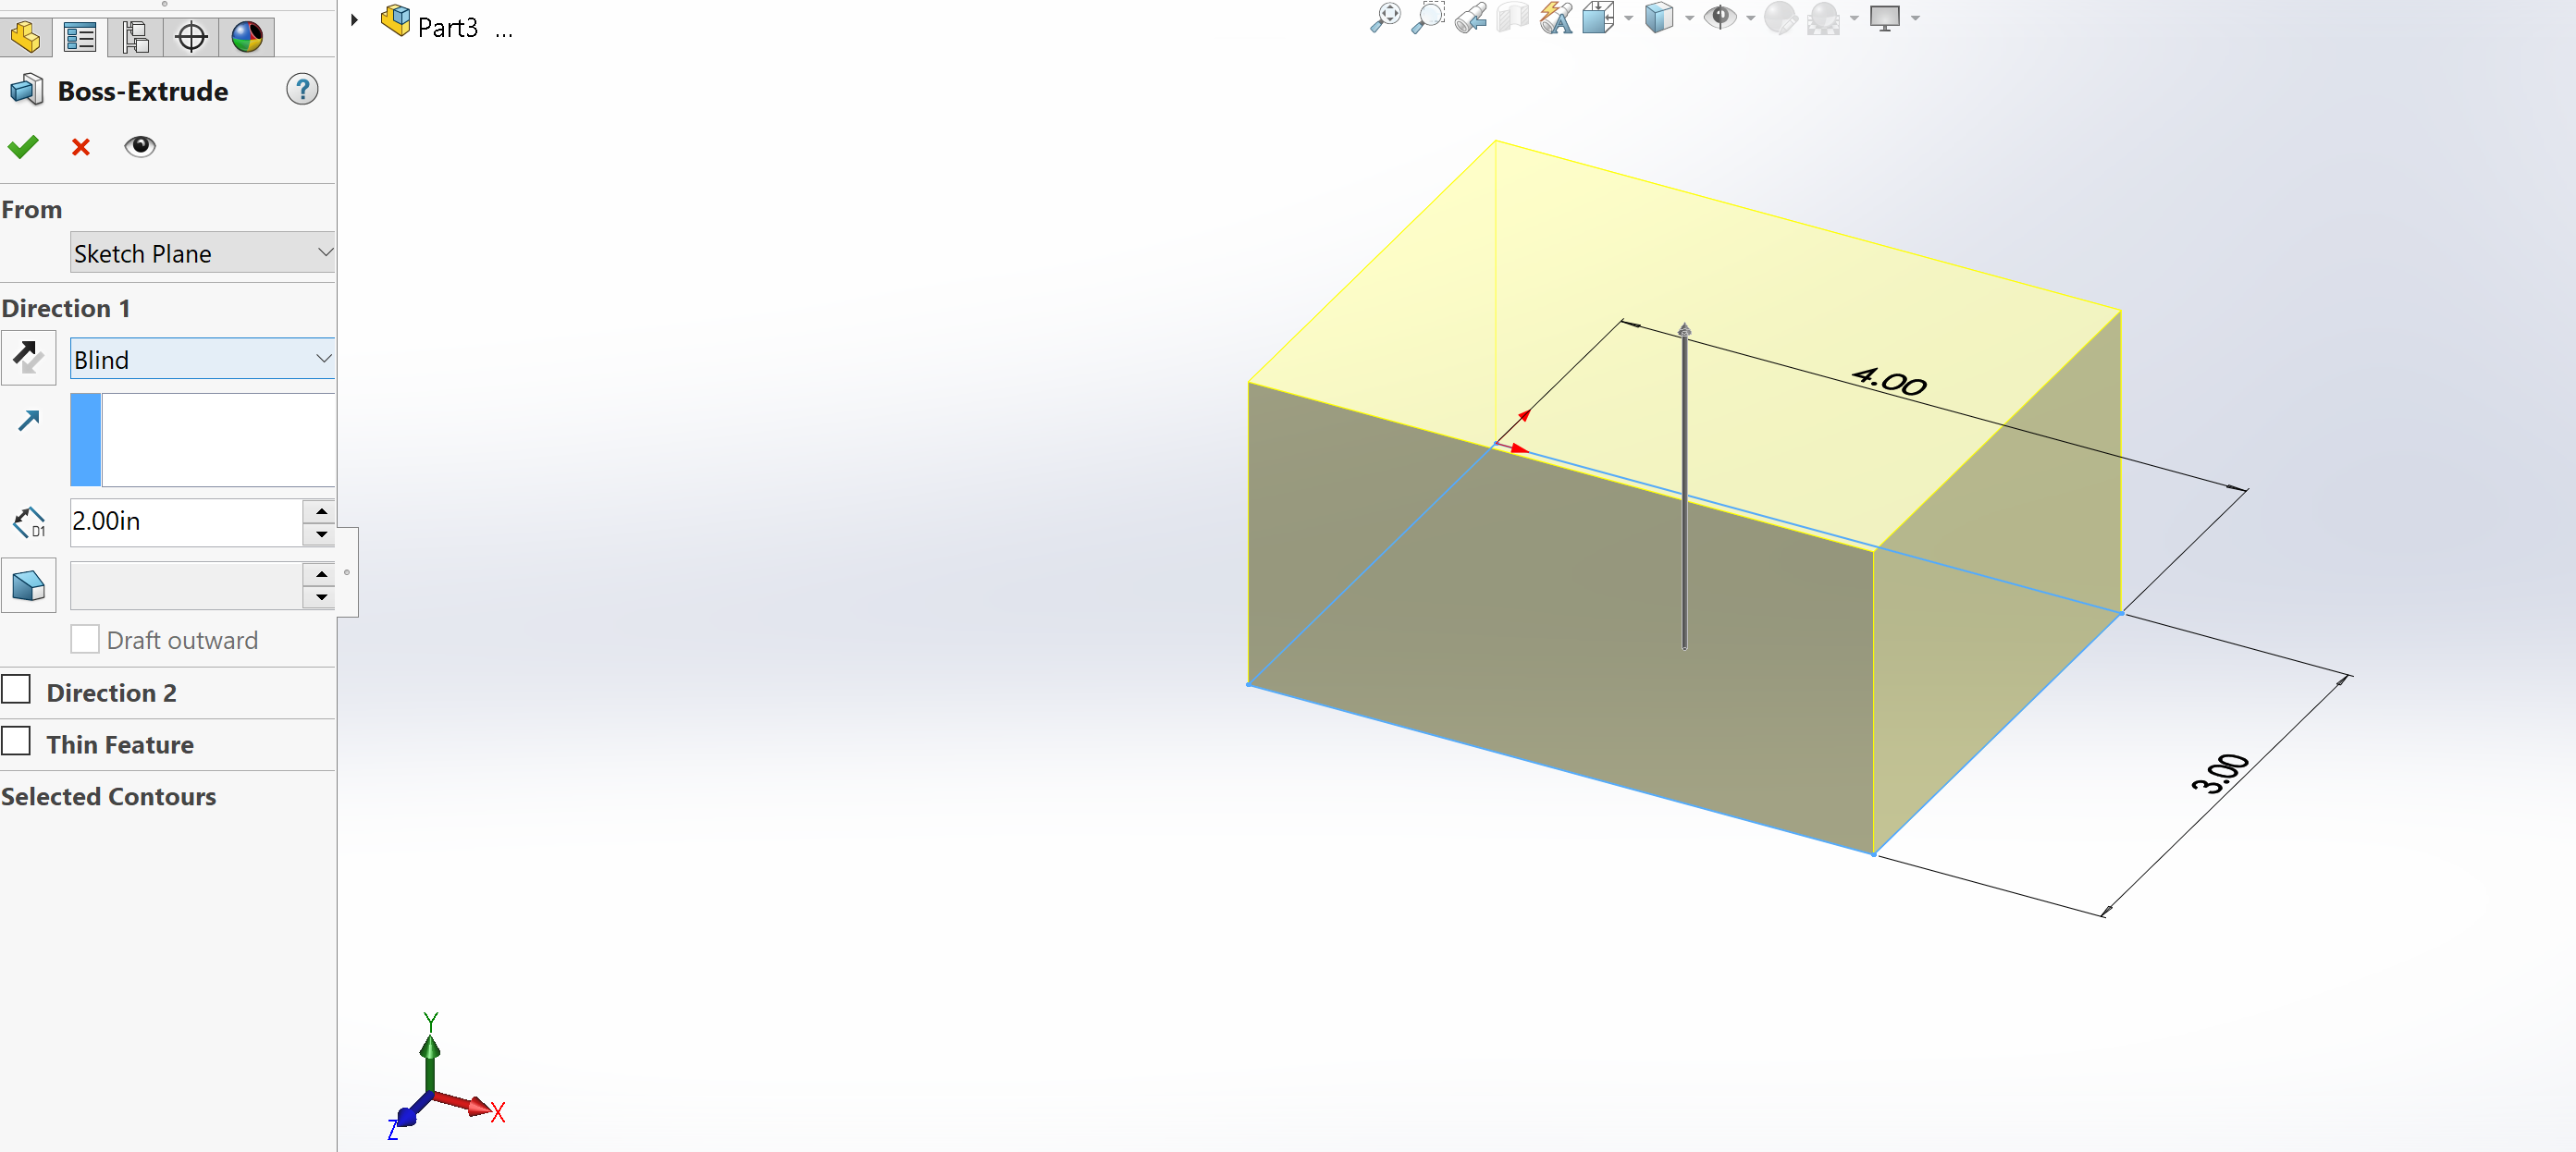Collapse the Direction 1 section header
This screenshot has width=2576, height=1152.
(x=66, y=308)
